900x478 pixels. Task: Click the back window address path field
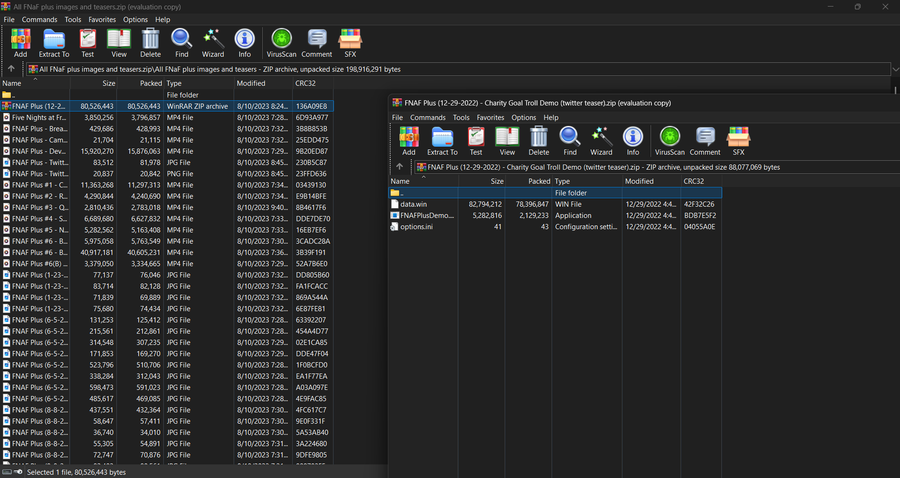(458, 69)
